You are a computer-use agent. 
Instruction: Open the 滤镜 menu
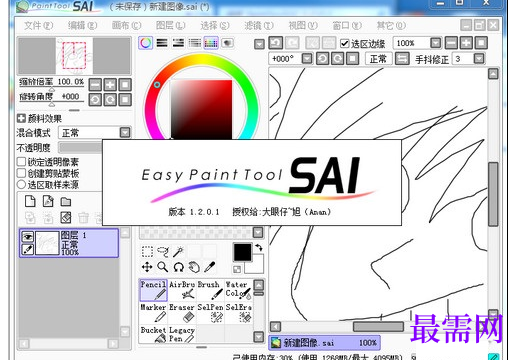259,25
